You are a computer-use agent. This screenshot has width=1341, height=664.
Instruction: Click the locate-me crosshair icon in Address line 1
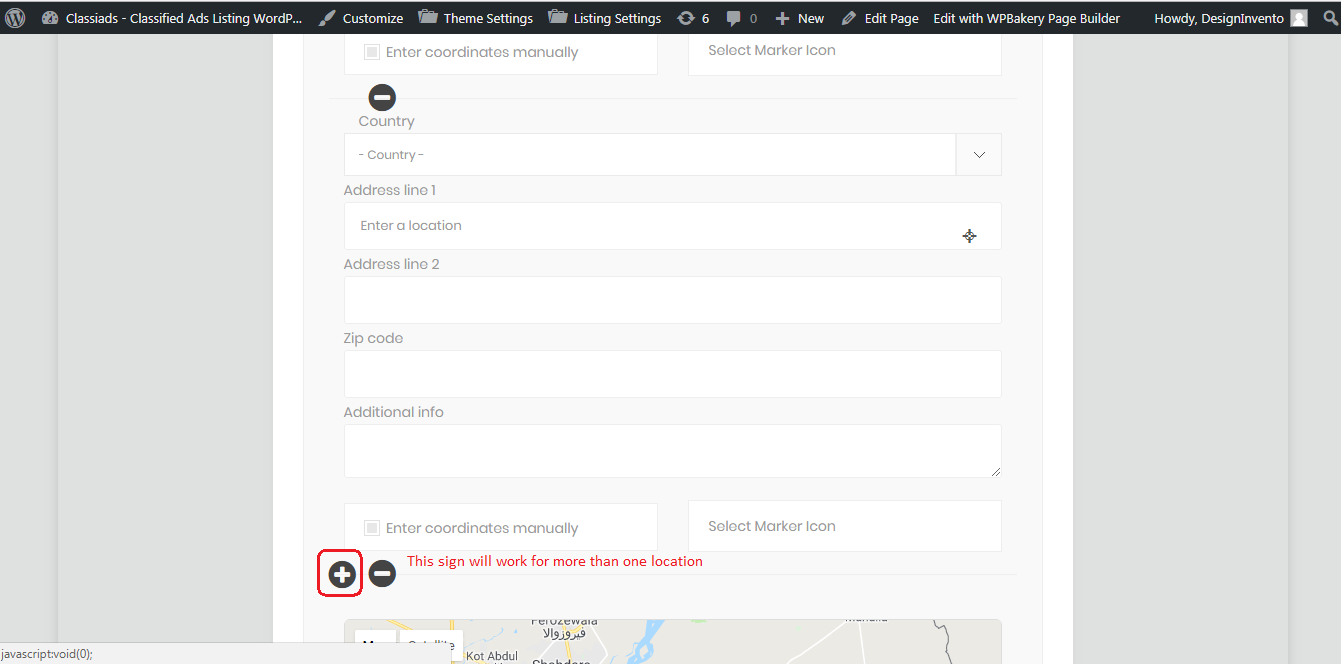pos(969,236)
